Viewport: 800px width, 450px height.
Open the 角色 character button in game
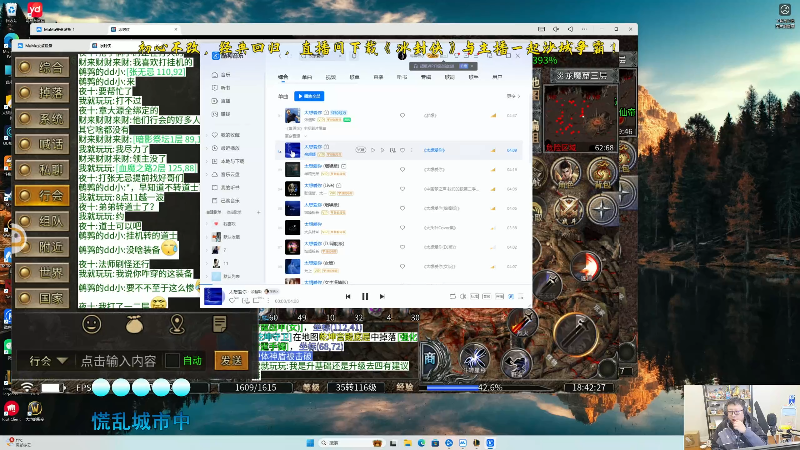tap(565, 174)
